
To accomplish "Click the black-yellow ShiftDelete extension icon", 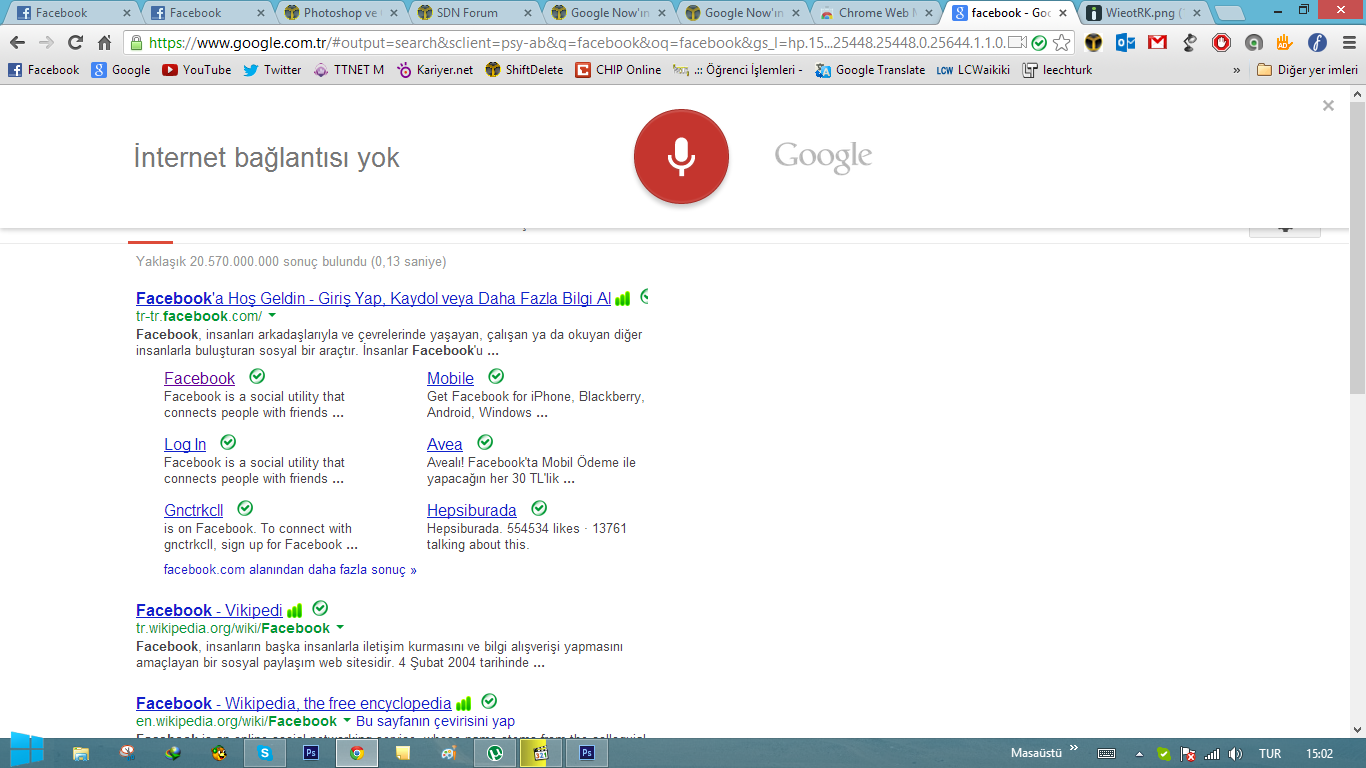I will click(1094, 43).
